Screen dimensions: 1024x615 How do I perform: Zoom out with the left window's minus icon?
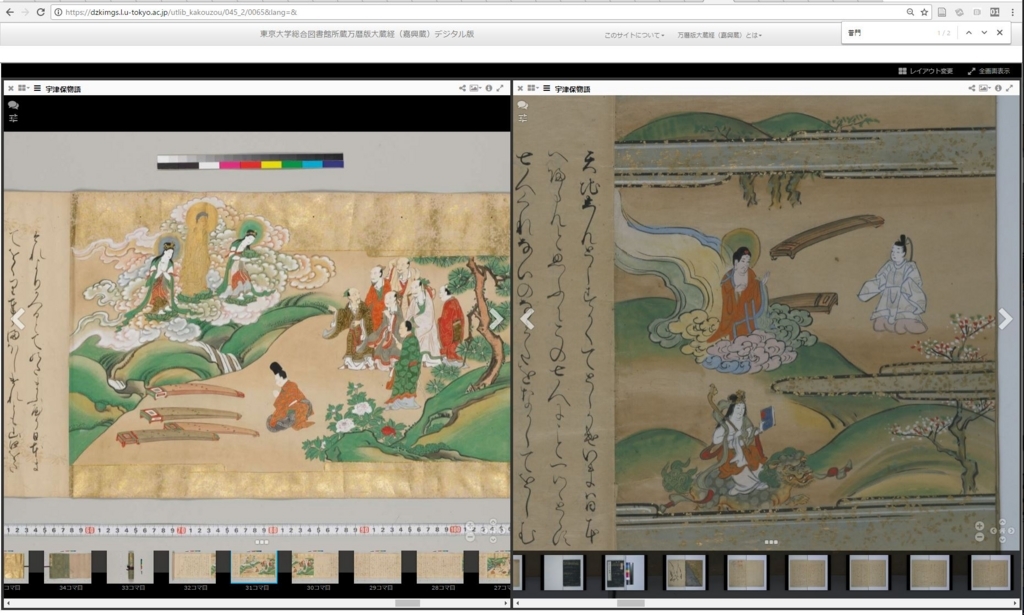coord(470,537)
